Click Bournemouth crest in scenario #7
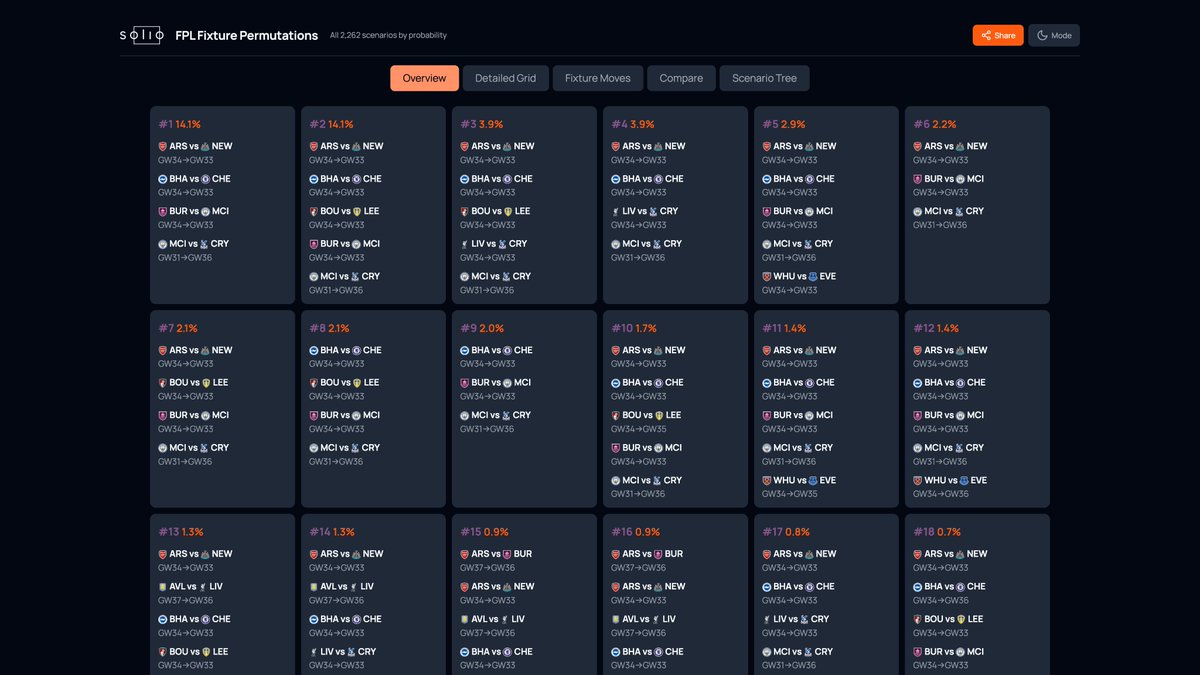 coord(163,383)
